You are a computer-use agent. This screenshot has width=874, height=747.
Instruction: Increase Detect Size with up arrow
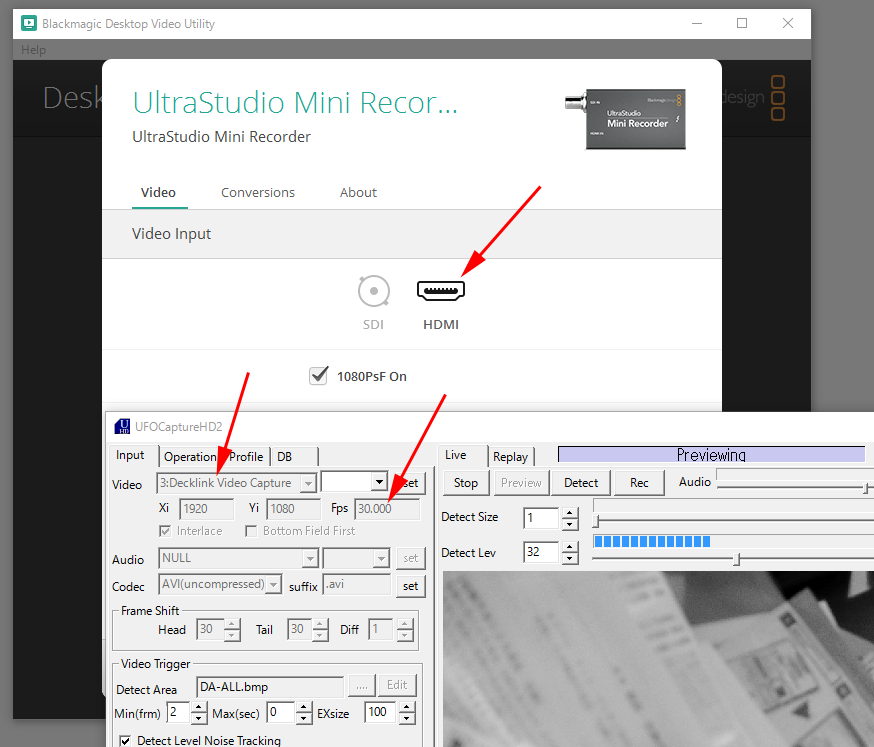570,513
